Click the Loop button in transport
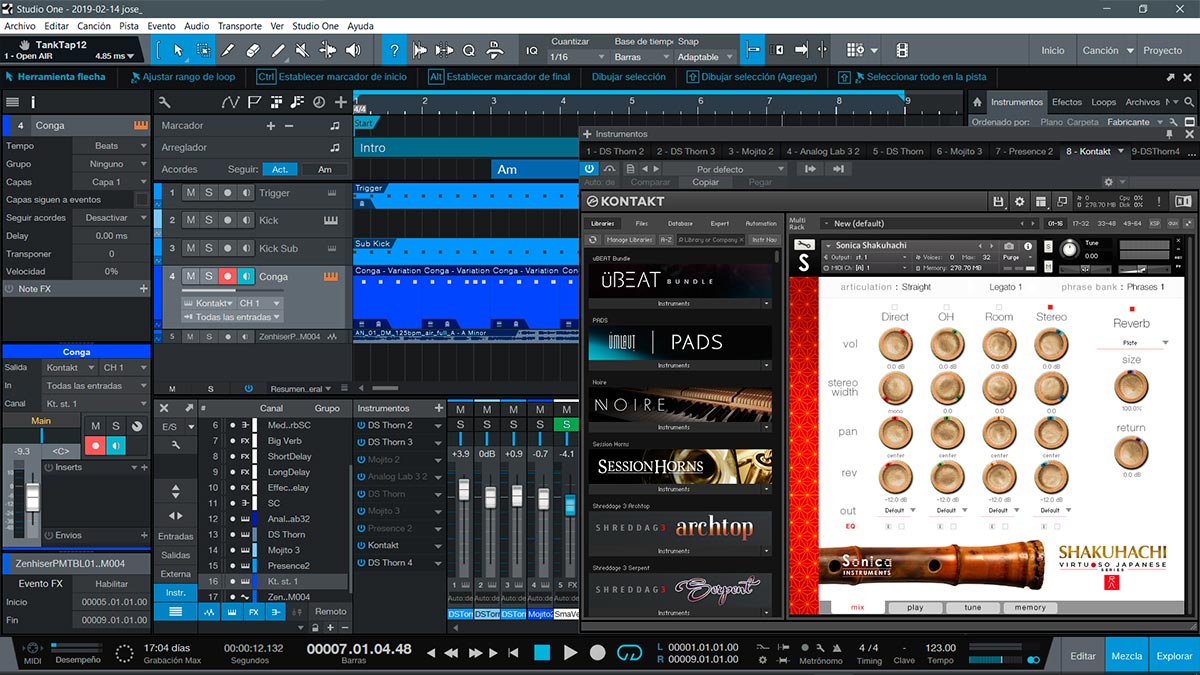Screen dimensions: 1200x675 point(628,652)
